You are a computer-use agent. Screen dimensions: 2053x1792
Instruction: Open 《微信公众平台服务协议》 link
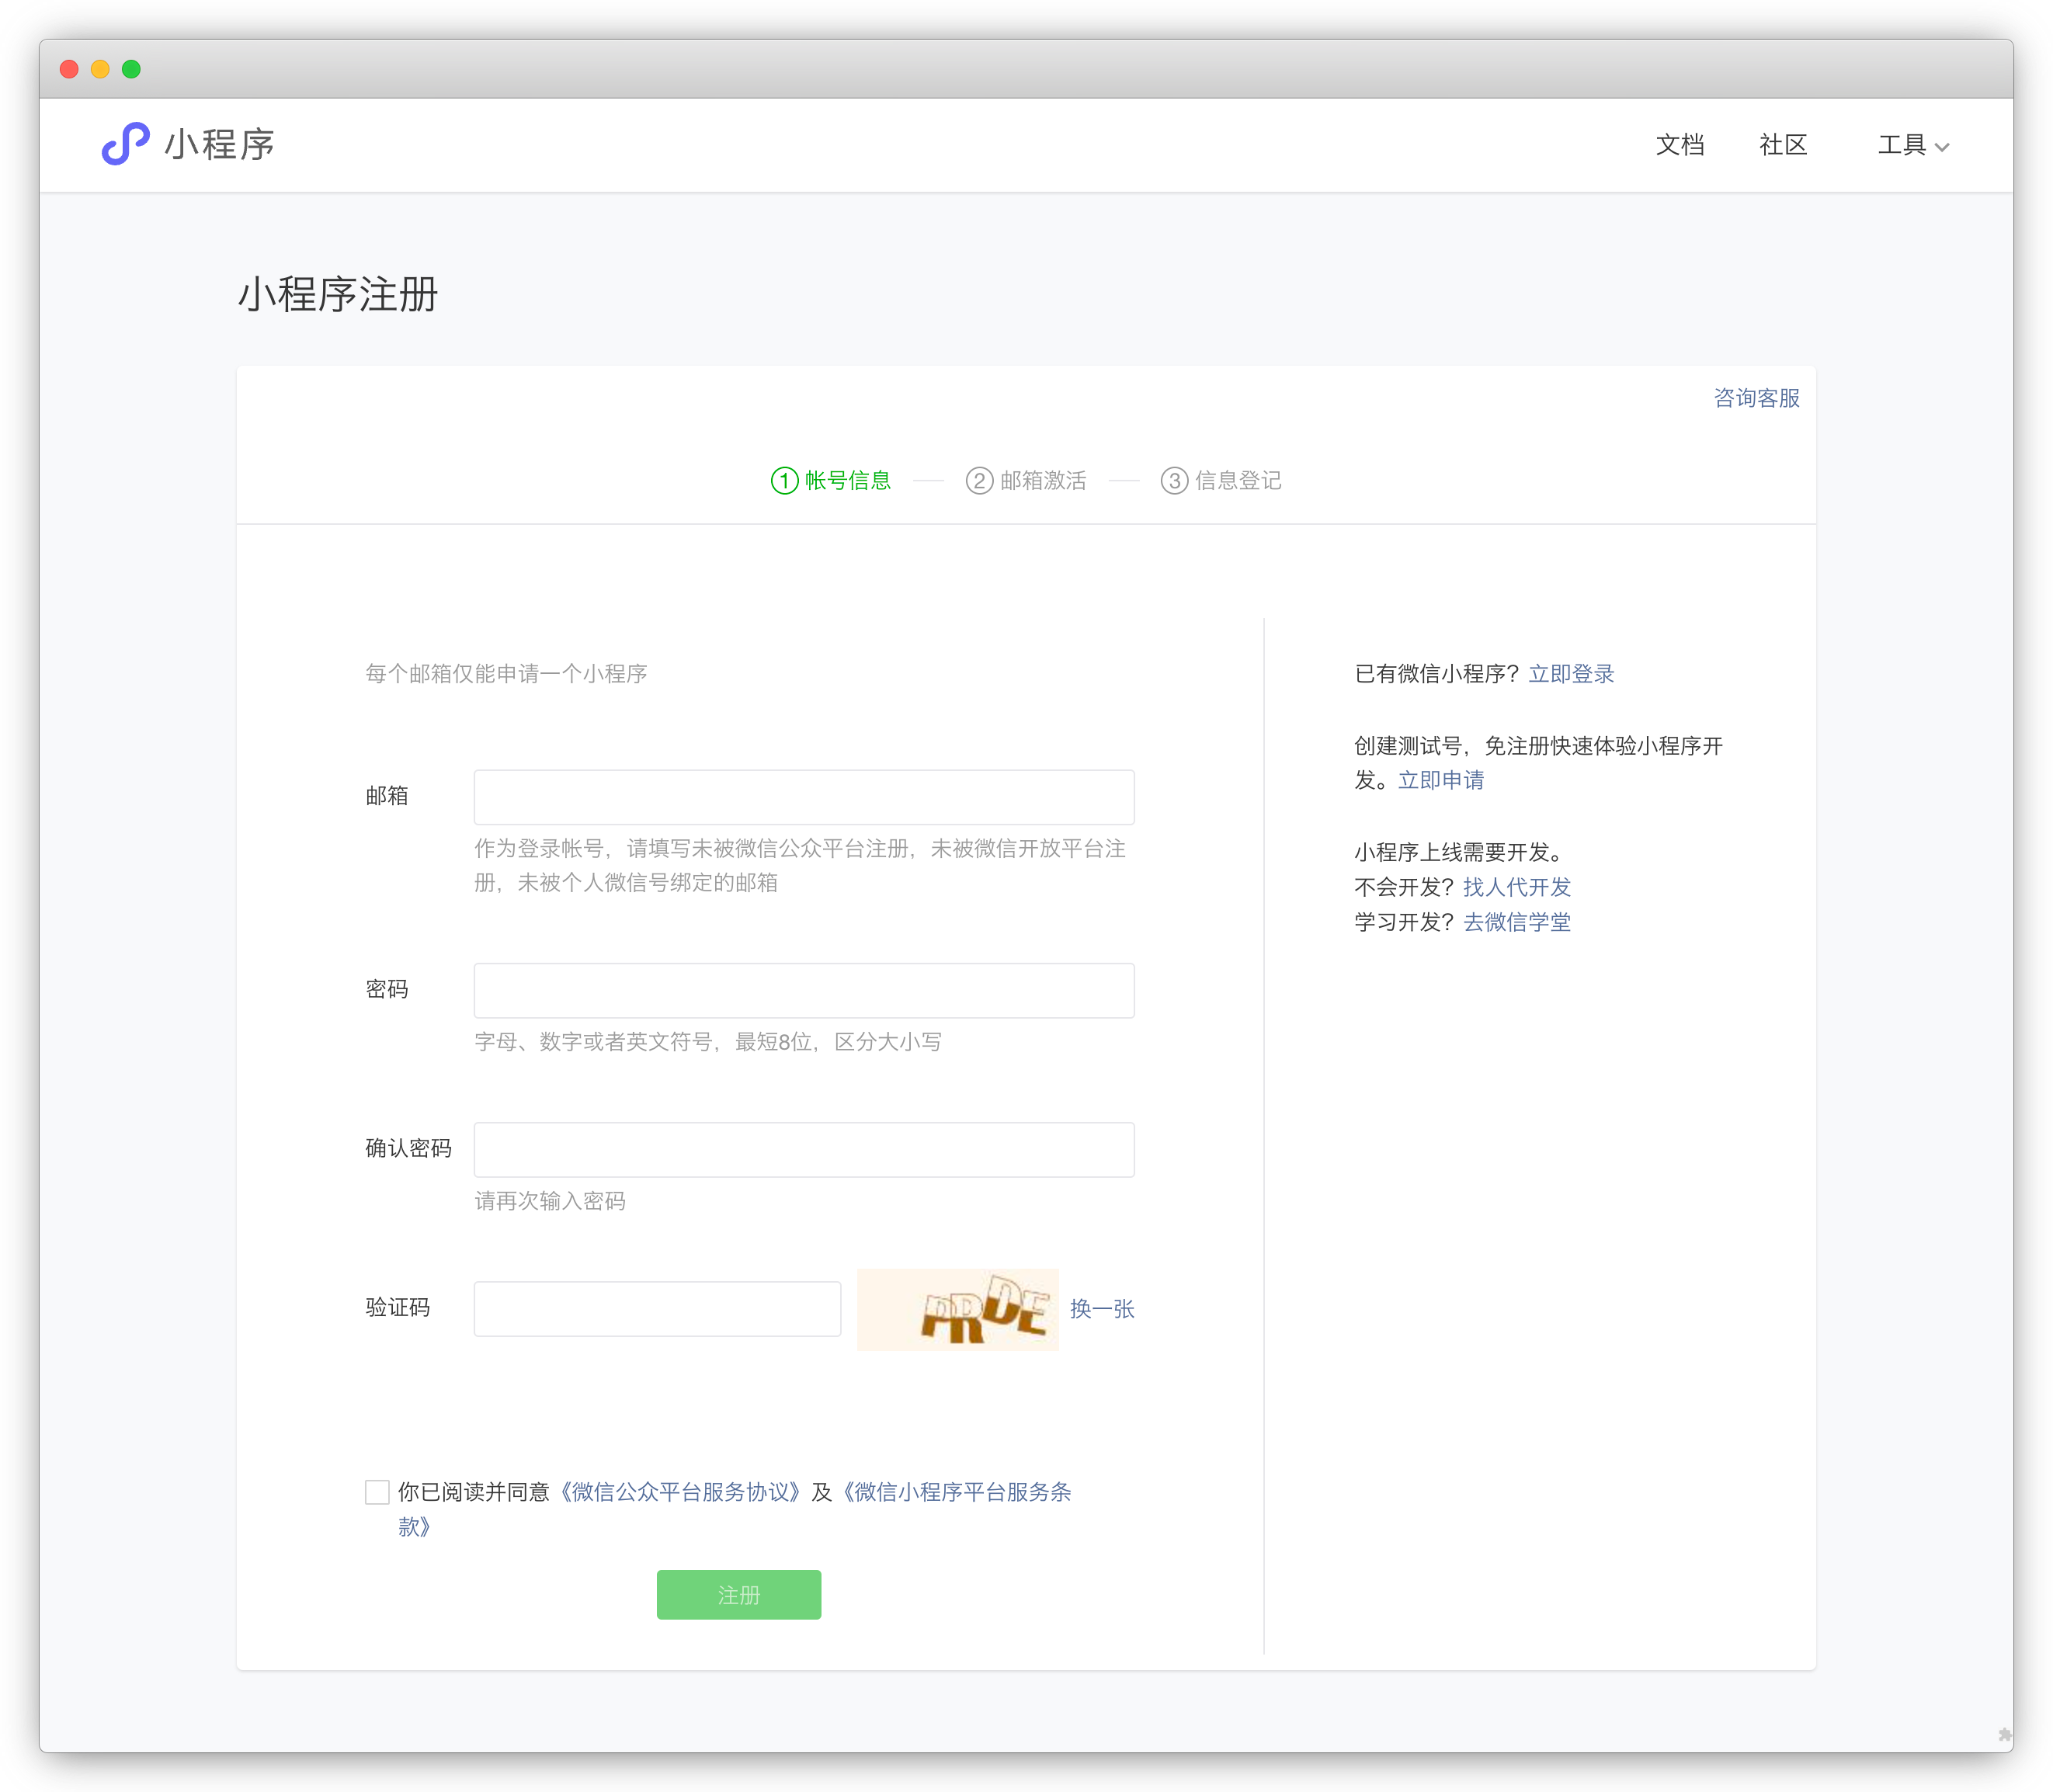tap(680, 1492)
